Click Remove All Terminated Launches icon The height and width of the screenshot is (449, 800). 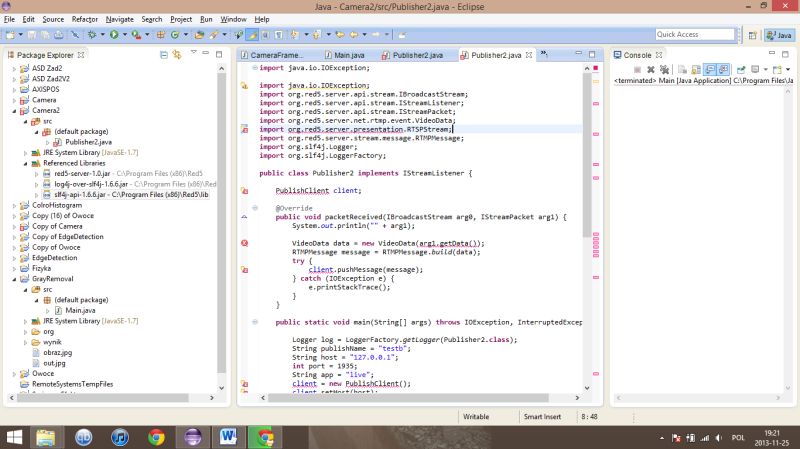click(x=664, y=69)
